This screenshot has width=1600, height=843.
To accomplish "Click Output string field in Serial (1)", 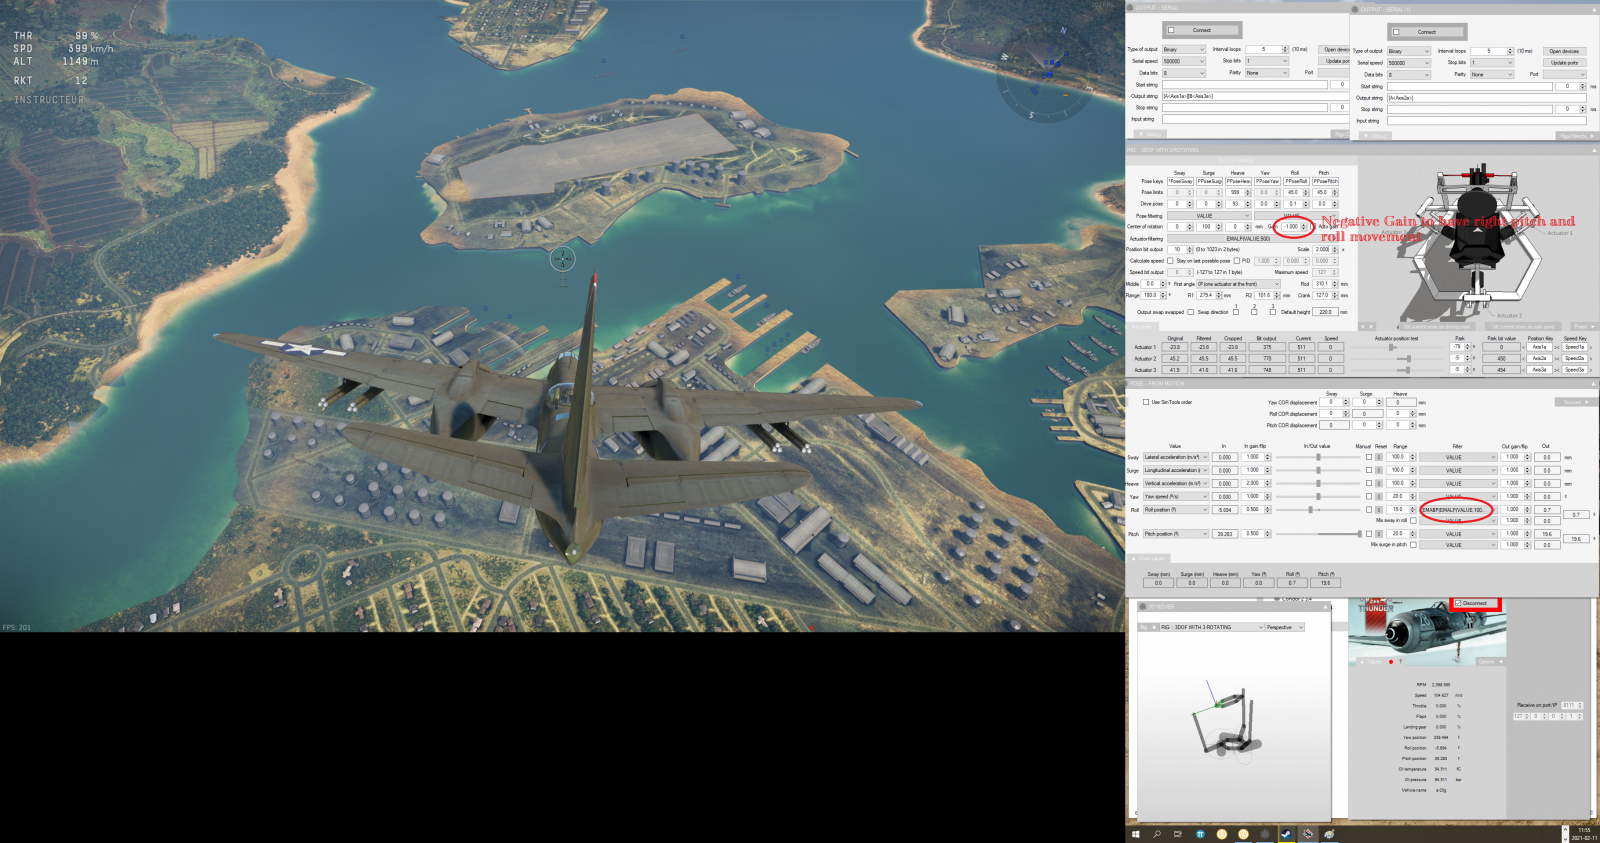I will pyautogui.click(x=1486, y=98).
